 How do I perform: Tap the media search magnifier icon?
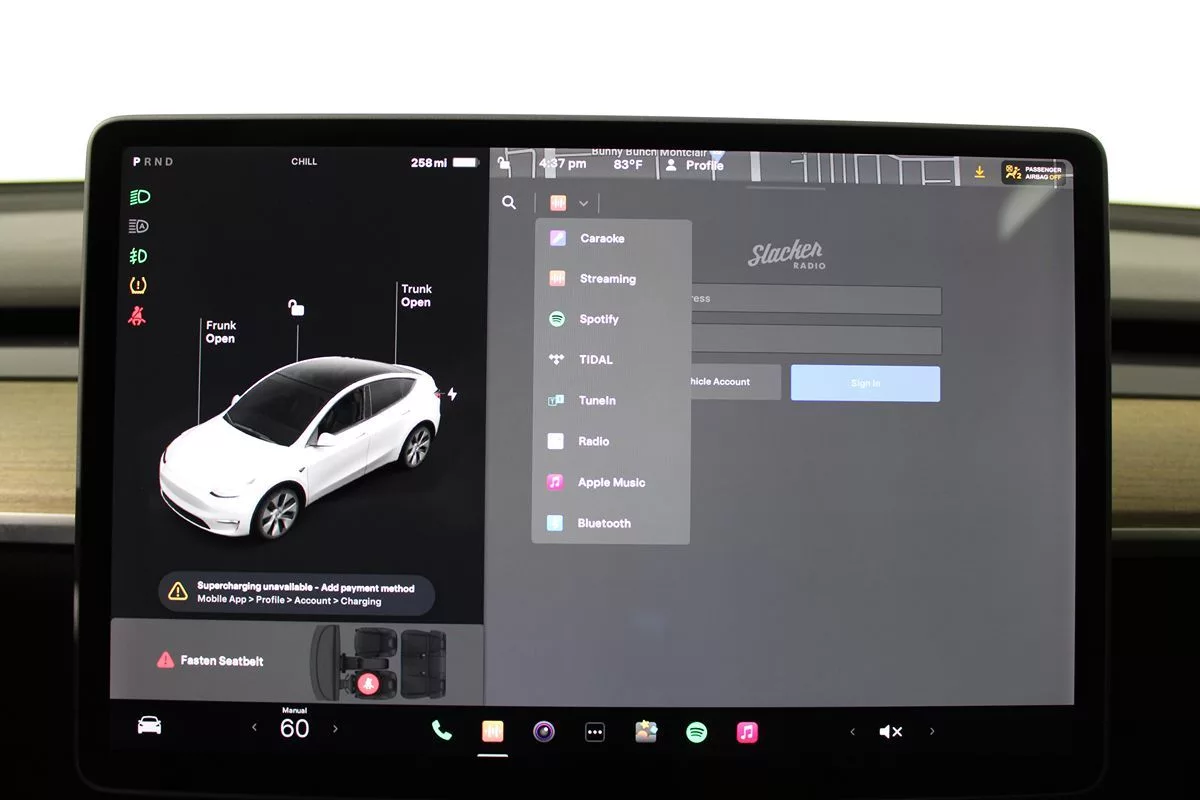coord(509,203)
